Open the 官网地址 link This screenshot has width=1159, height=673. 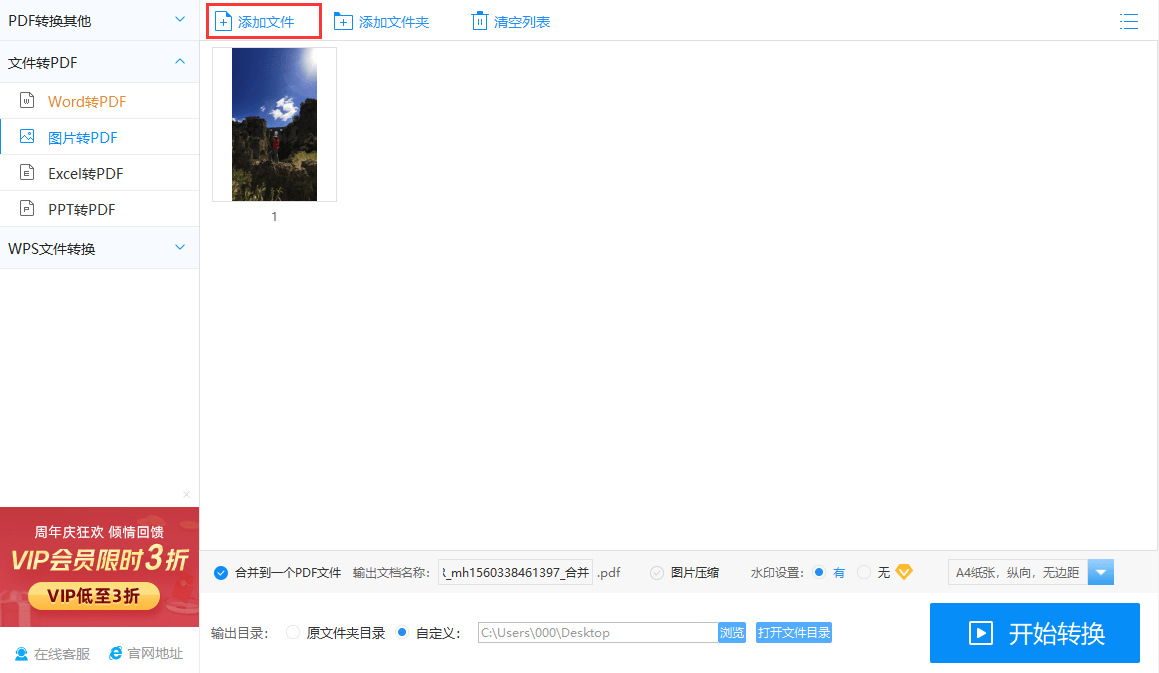point(146,653)
